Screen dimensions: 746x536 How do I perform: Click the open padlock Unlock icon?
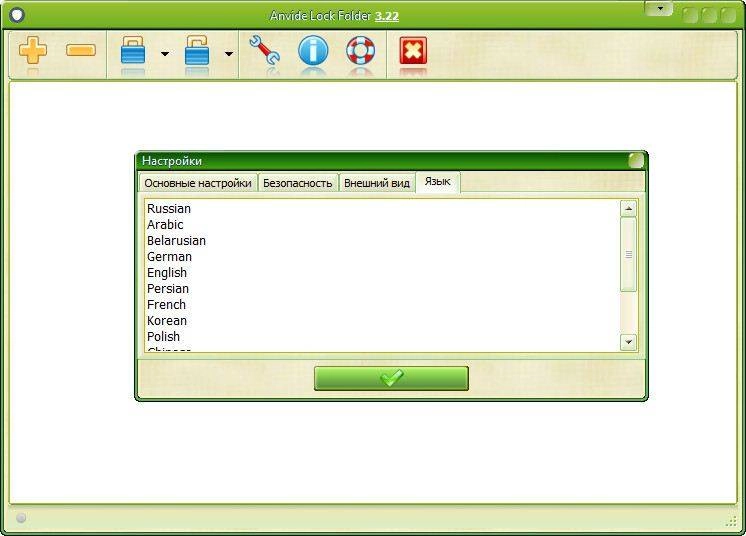point(196,50)
